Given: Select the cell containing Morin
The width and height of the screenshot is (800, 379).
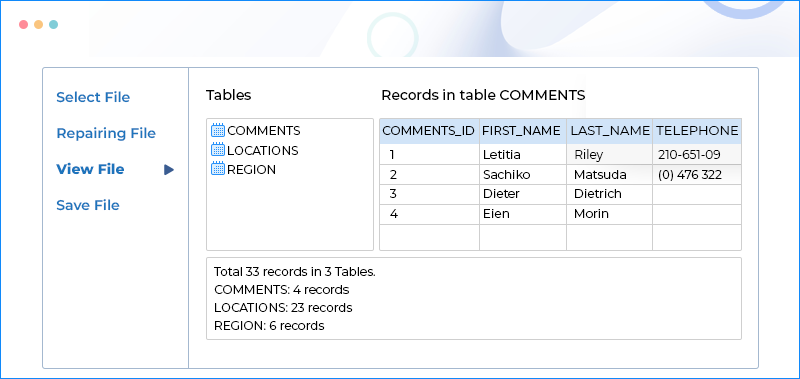Looking at the screenshot, I should pyautogui.click(x=610, y=214).
